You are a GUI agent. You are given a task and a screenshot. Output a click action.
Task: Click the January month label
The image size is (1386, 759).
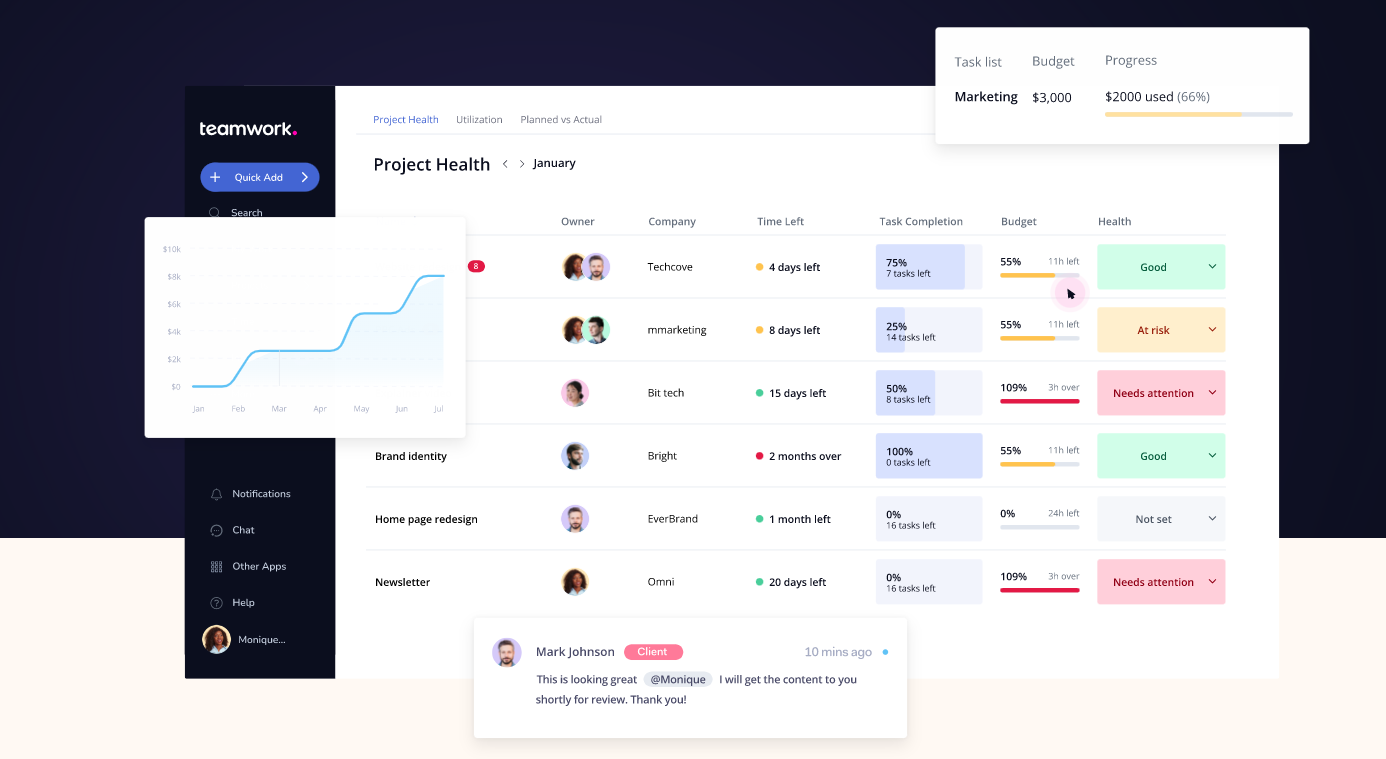pos(554,163)
